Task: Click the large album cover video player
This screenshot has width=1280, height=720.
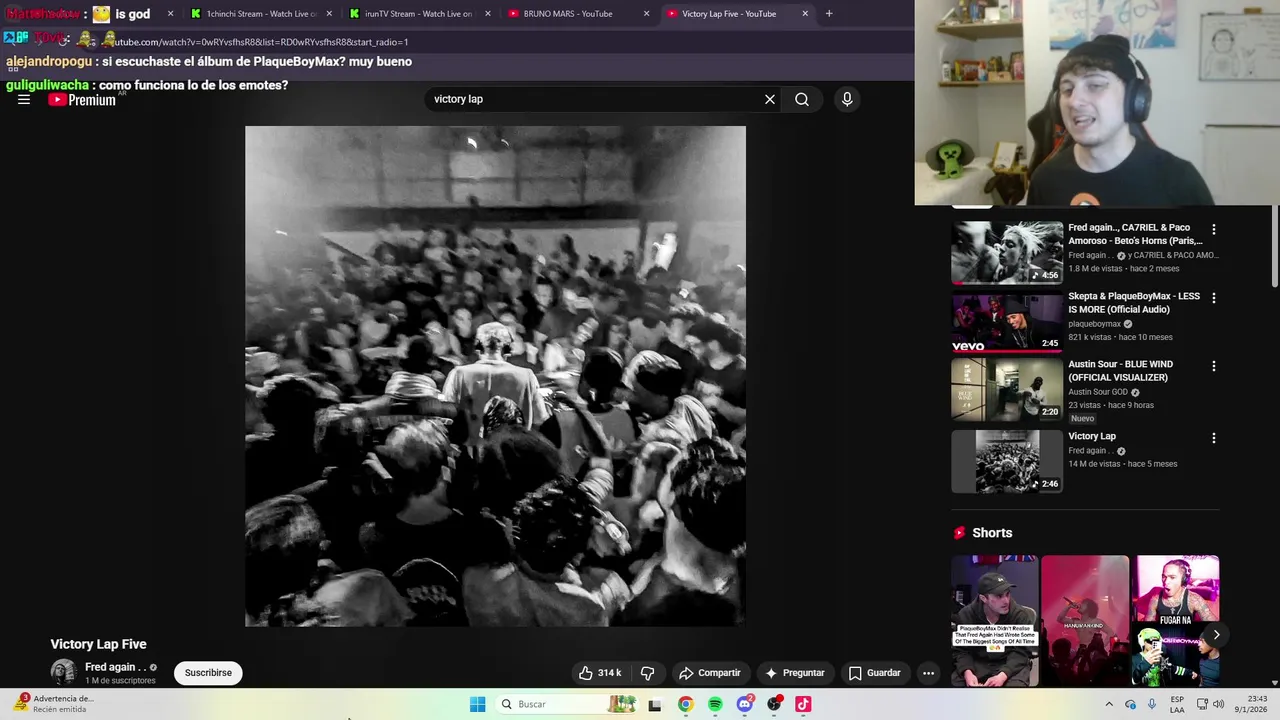Action: tap(495, 376)
